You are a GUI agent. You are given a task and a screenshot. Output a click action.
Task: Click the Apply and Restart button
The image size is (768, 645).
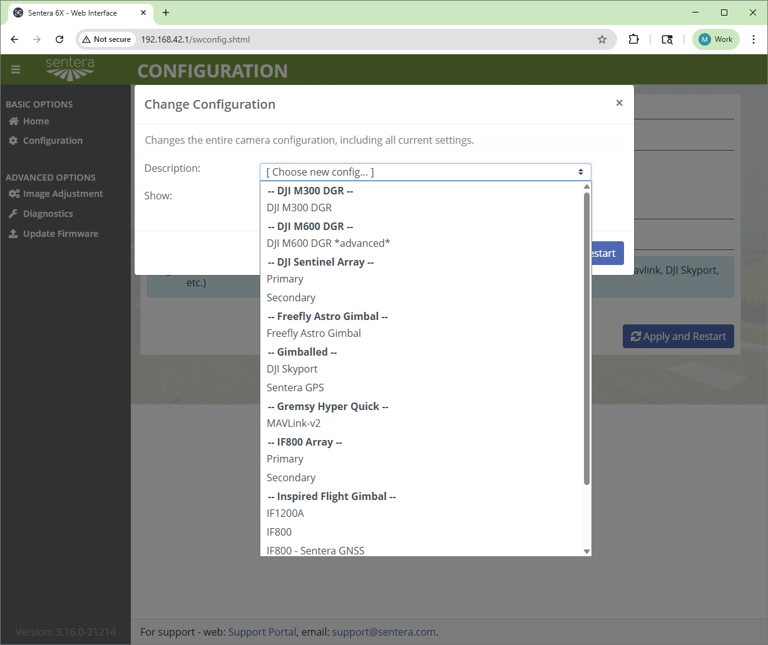(678, 336)
